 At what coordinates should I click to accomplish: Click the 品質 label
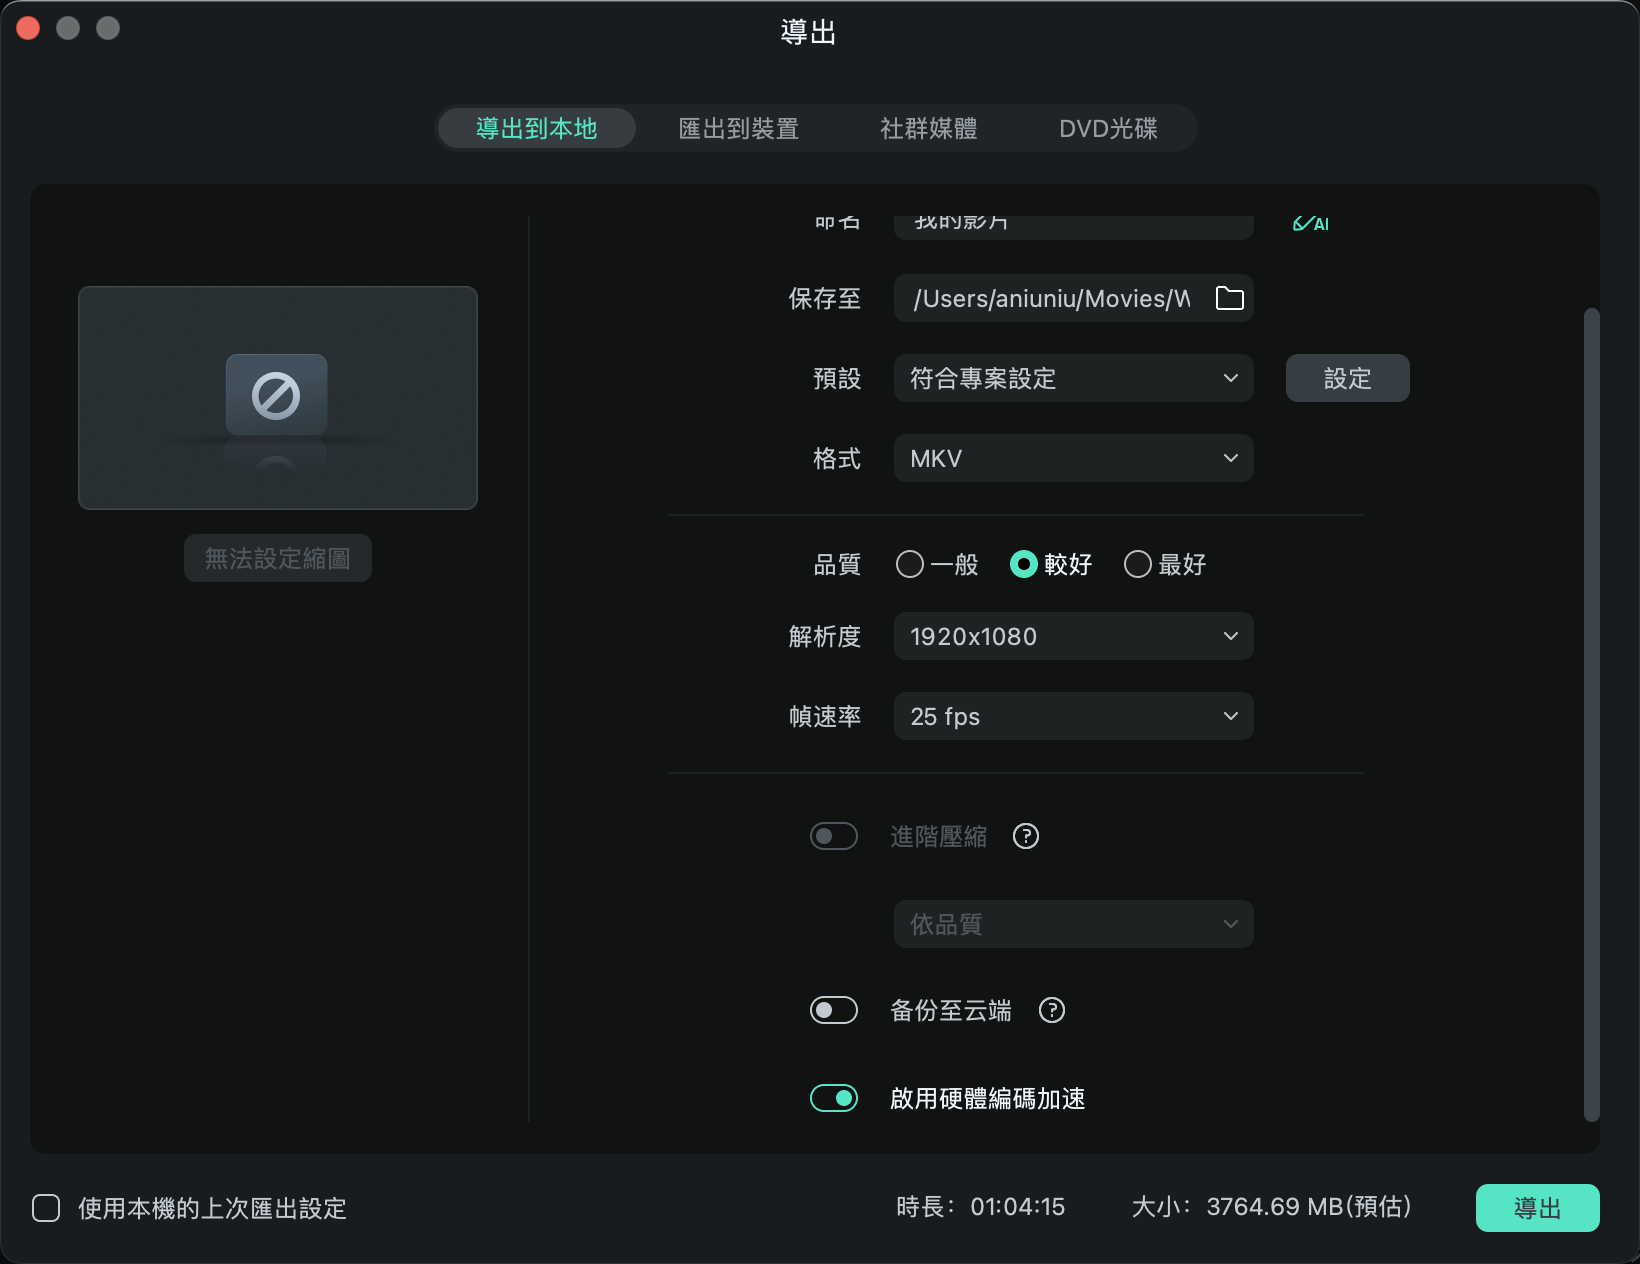coord(836,564)
